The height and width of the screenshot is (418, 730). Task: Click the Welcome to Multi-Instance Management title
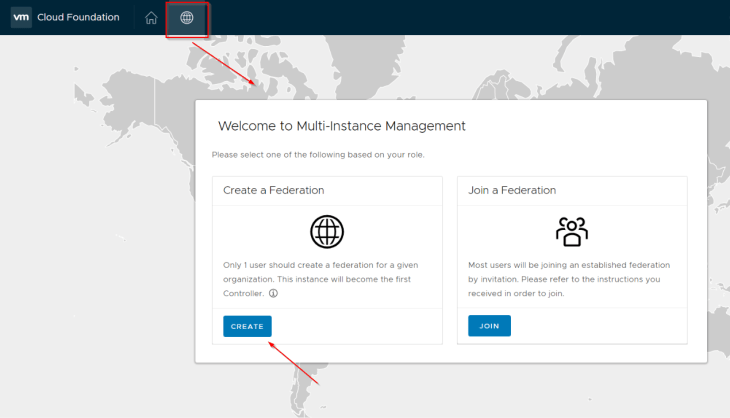341,126
